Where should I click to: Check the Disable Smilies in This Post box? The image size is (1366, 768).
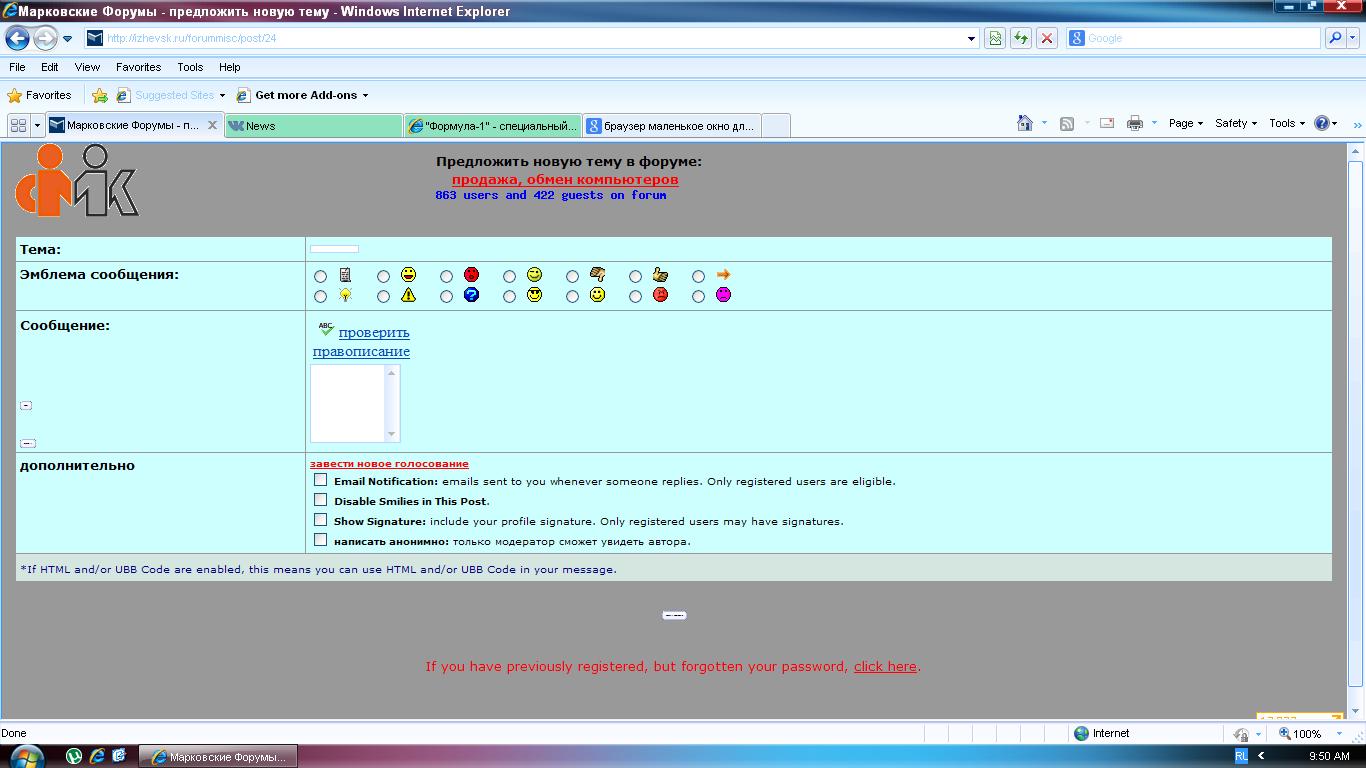pyautogui.click(x=320, y=500)
